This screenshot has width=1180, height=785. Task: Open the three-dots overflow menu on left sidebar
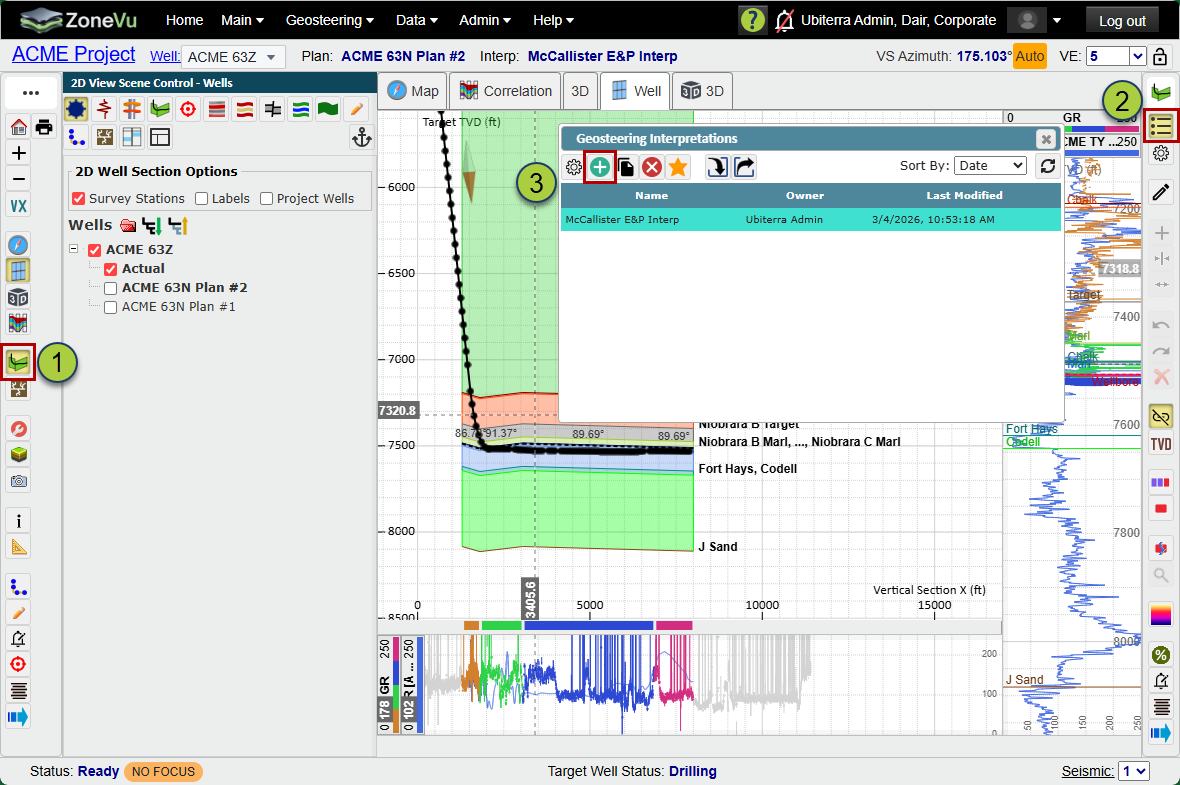(x=31, y=93)
